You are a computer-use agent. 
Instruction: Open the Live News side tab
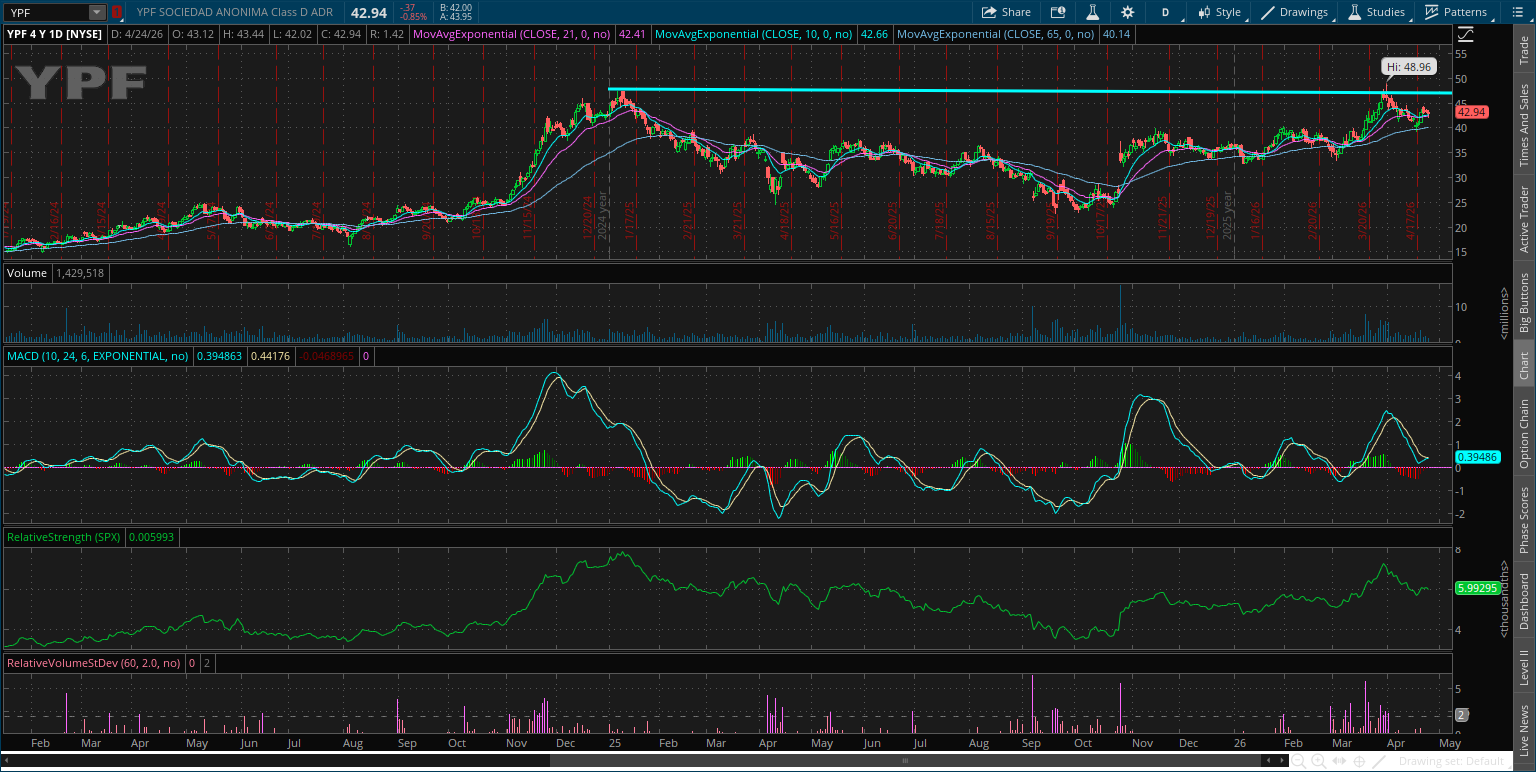pyautogui.click(x=1524, y=728)
